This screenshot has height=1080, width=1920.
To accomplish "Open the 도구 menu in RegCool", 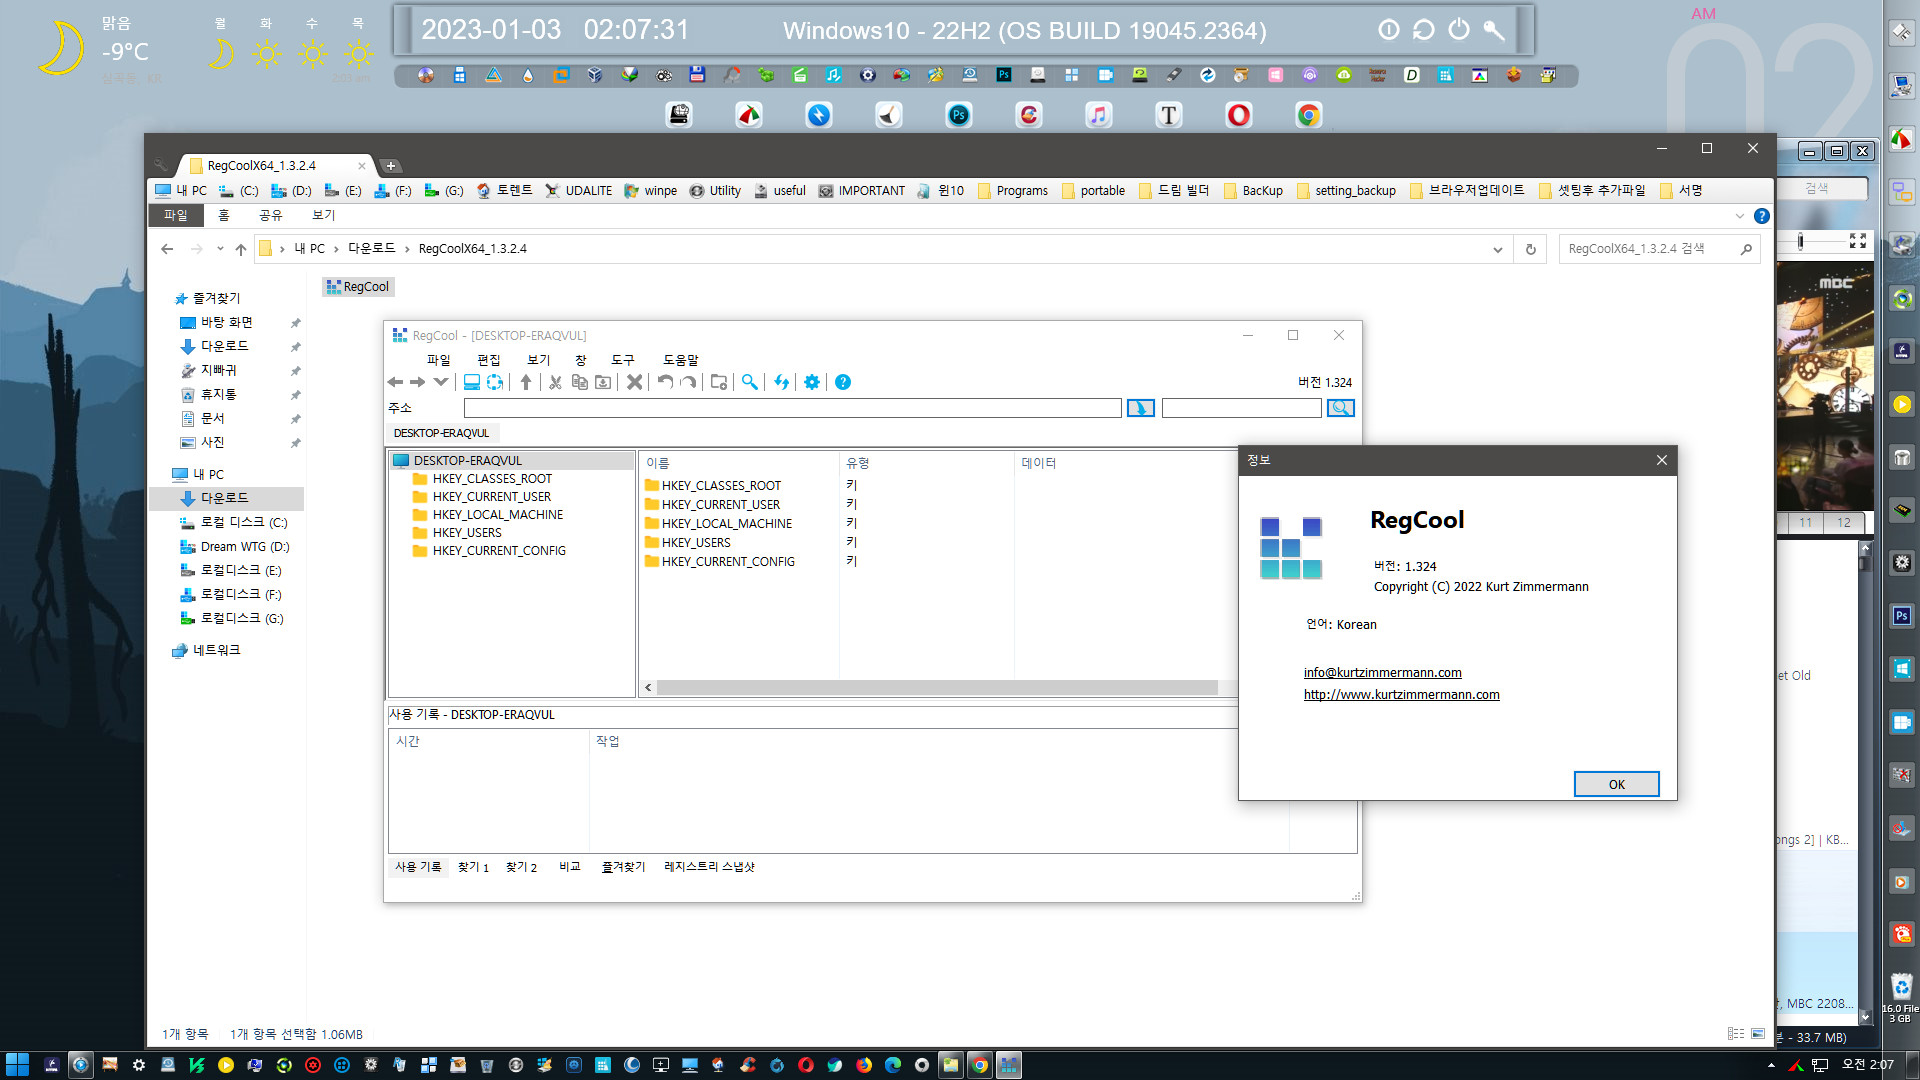I will pos(622,360).
